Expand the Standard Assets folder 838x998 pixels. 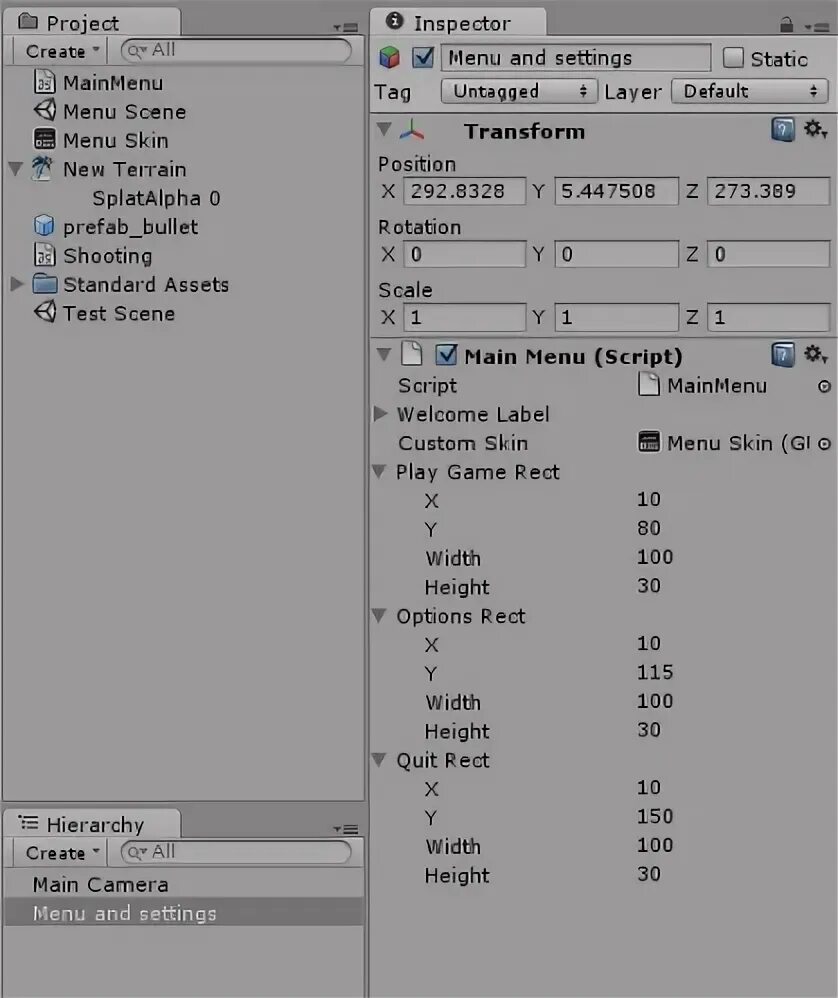pos(17,284)
